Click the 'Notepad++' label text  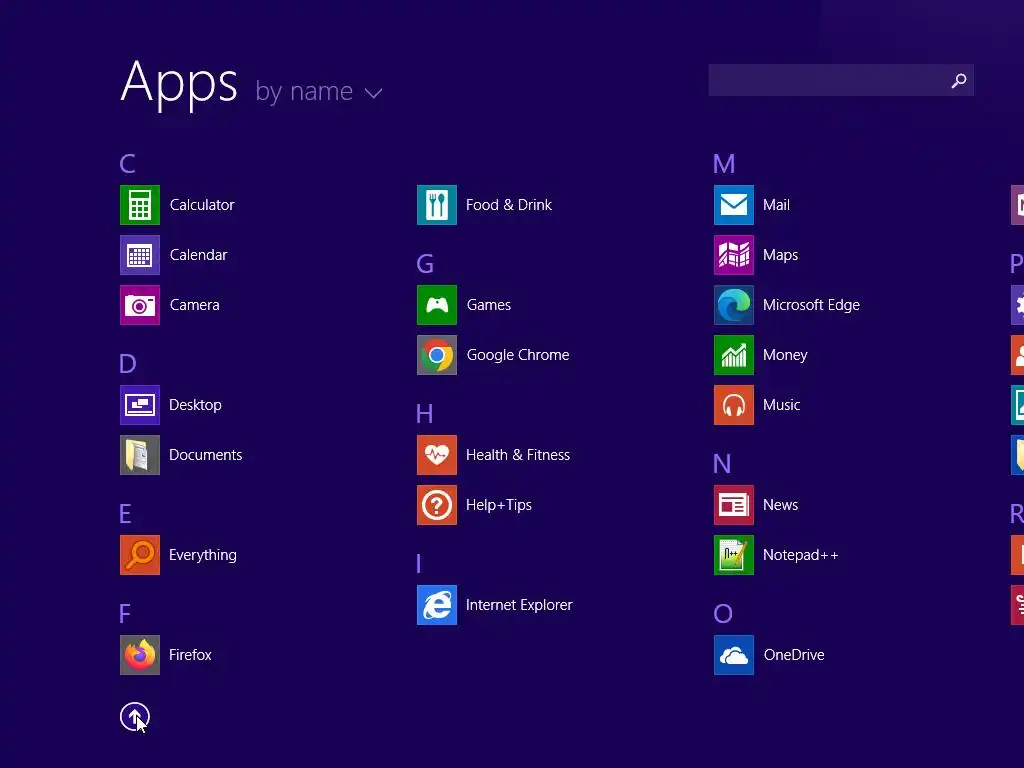point(801,555)
